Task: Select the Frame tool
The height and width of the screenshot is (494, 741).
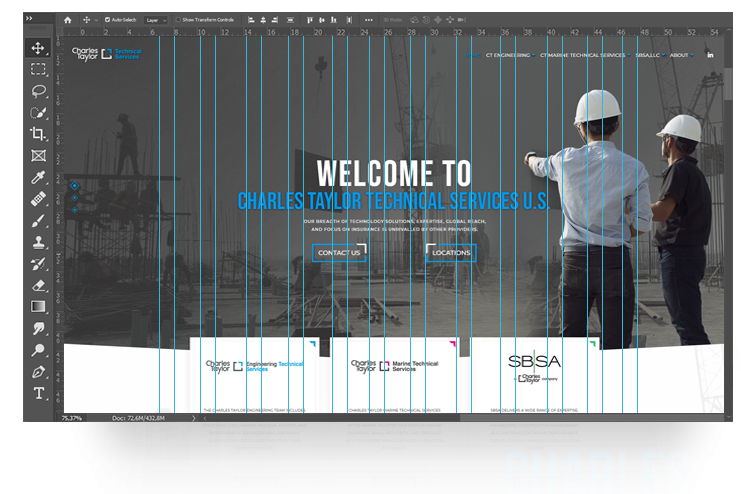Action: (x=38, y=156)
